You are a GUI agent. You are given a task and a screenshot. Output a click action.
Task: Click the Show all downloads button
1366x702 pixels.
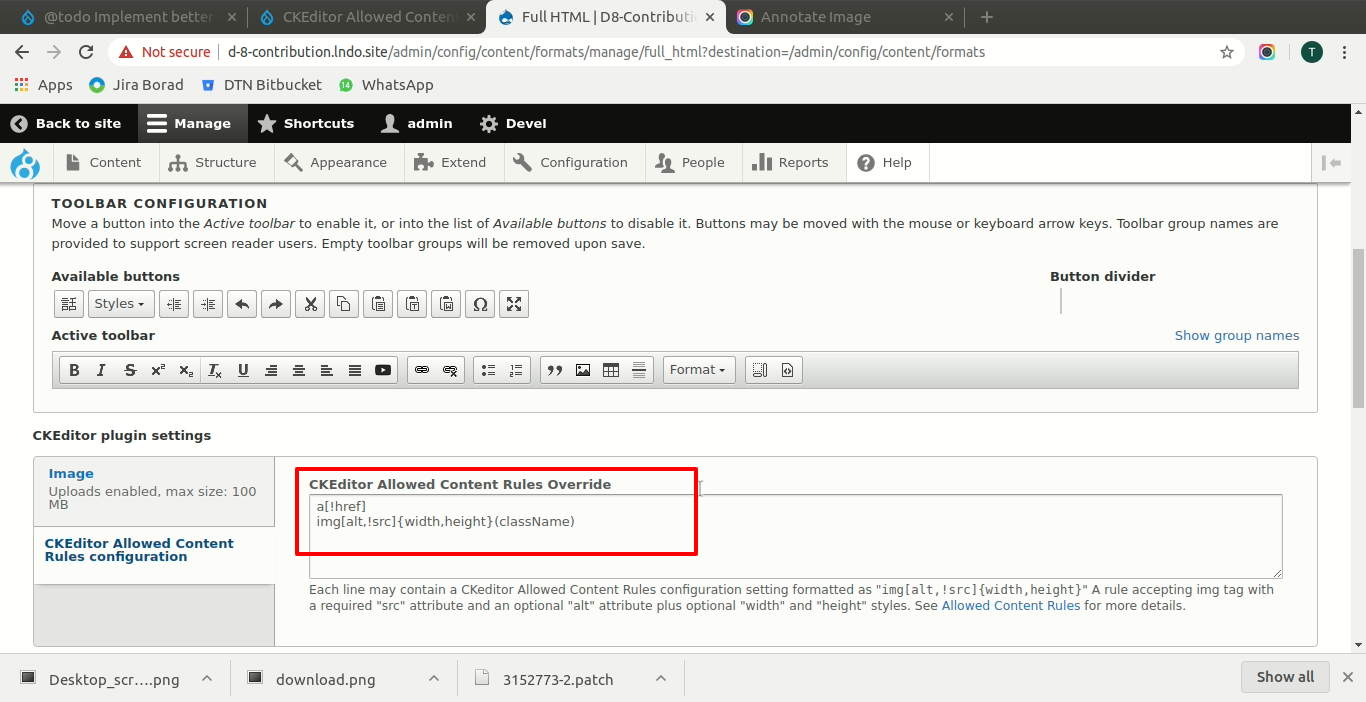[1285, 677]
